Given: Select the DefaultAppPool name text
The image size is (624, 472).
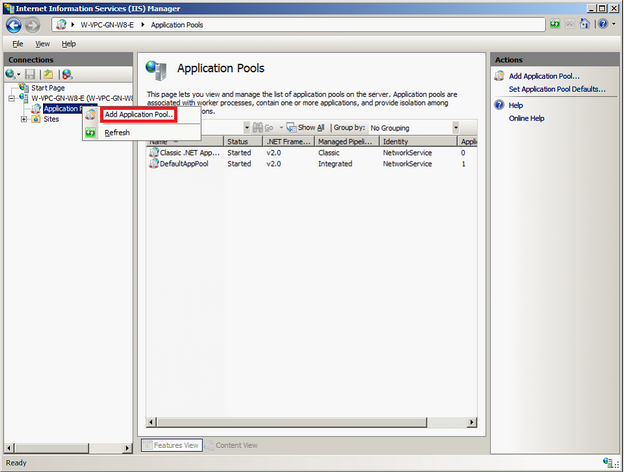Looking at the screenshot, I should [184, 164].
